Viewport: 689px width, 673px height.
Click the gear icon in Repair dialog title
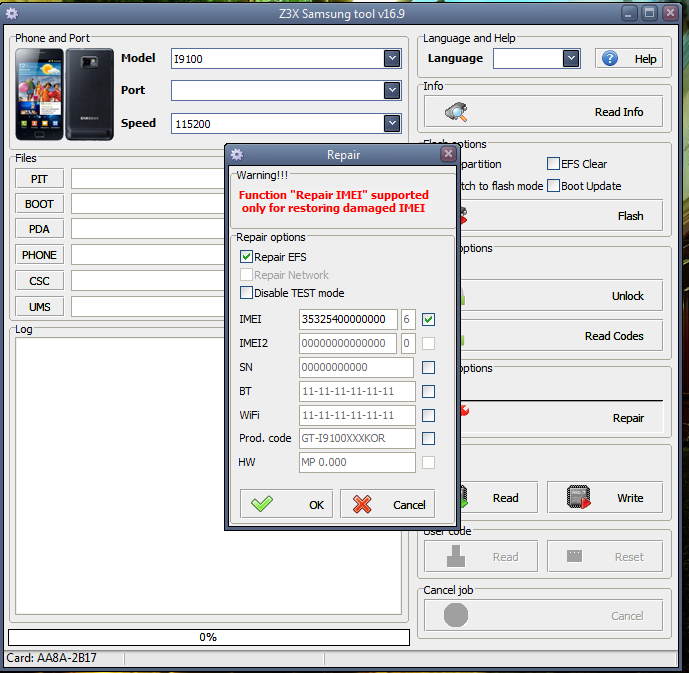pyautogui.click(x=237, y=155)
